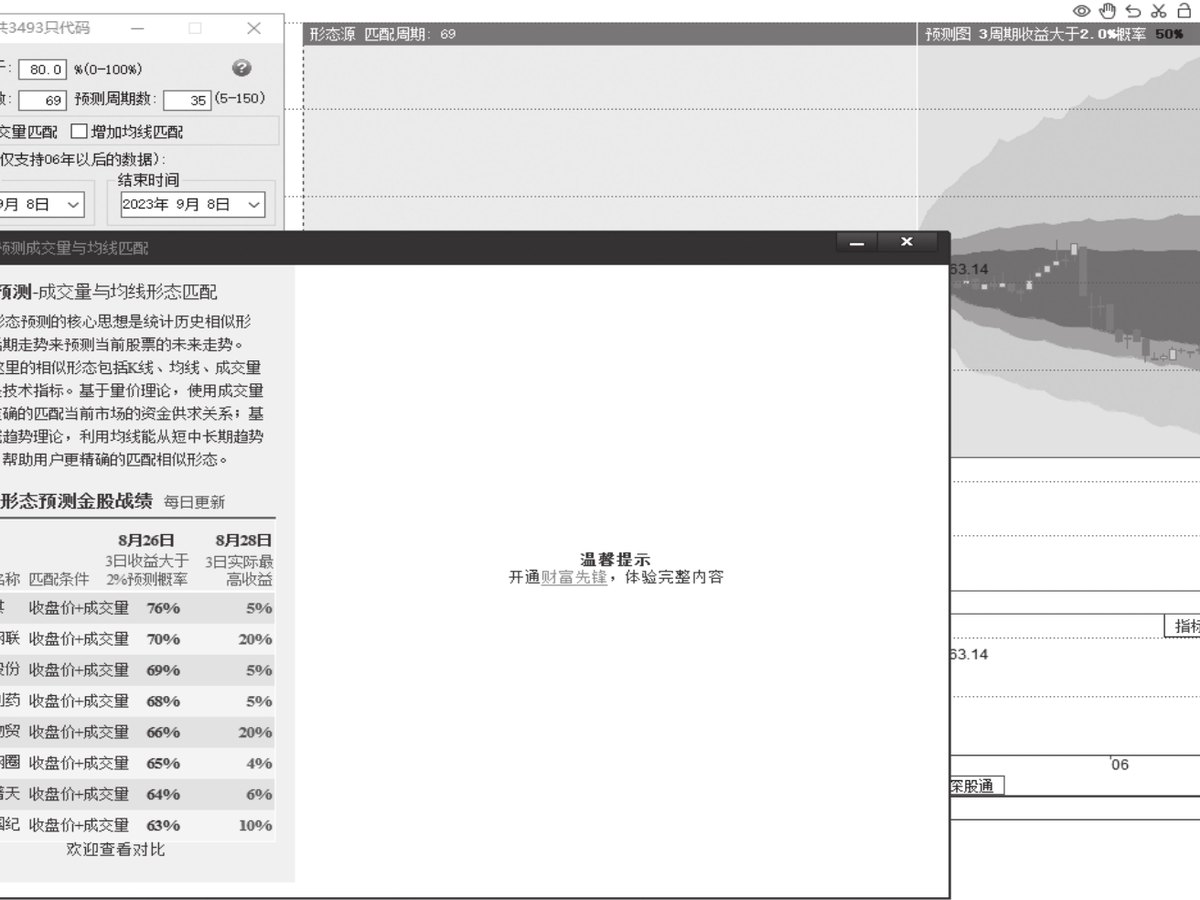The image size is (1200, 900).
Task: Click the input field showing 69
Action: 43,101
